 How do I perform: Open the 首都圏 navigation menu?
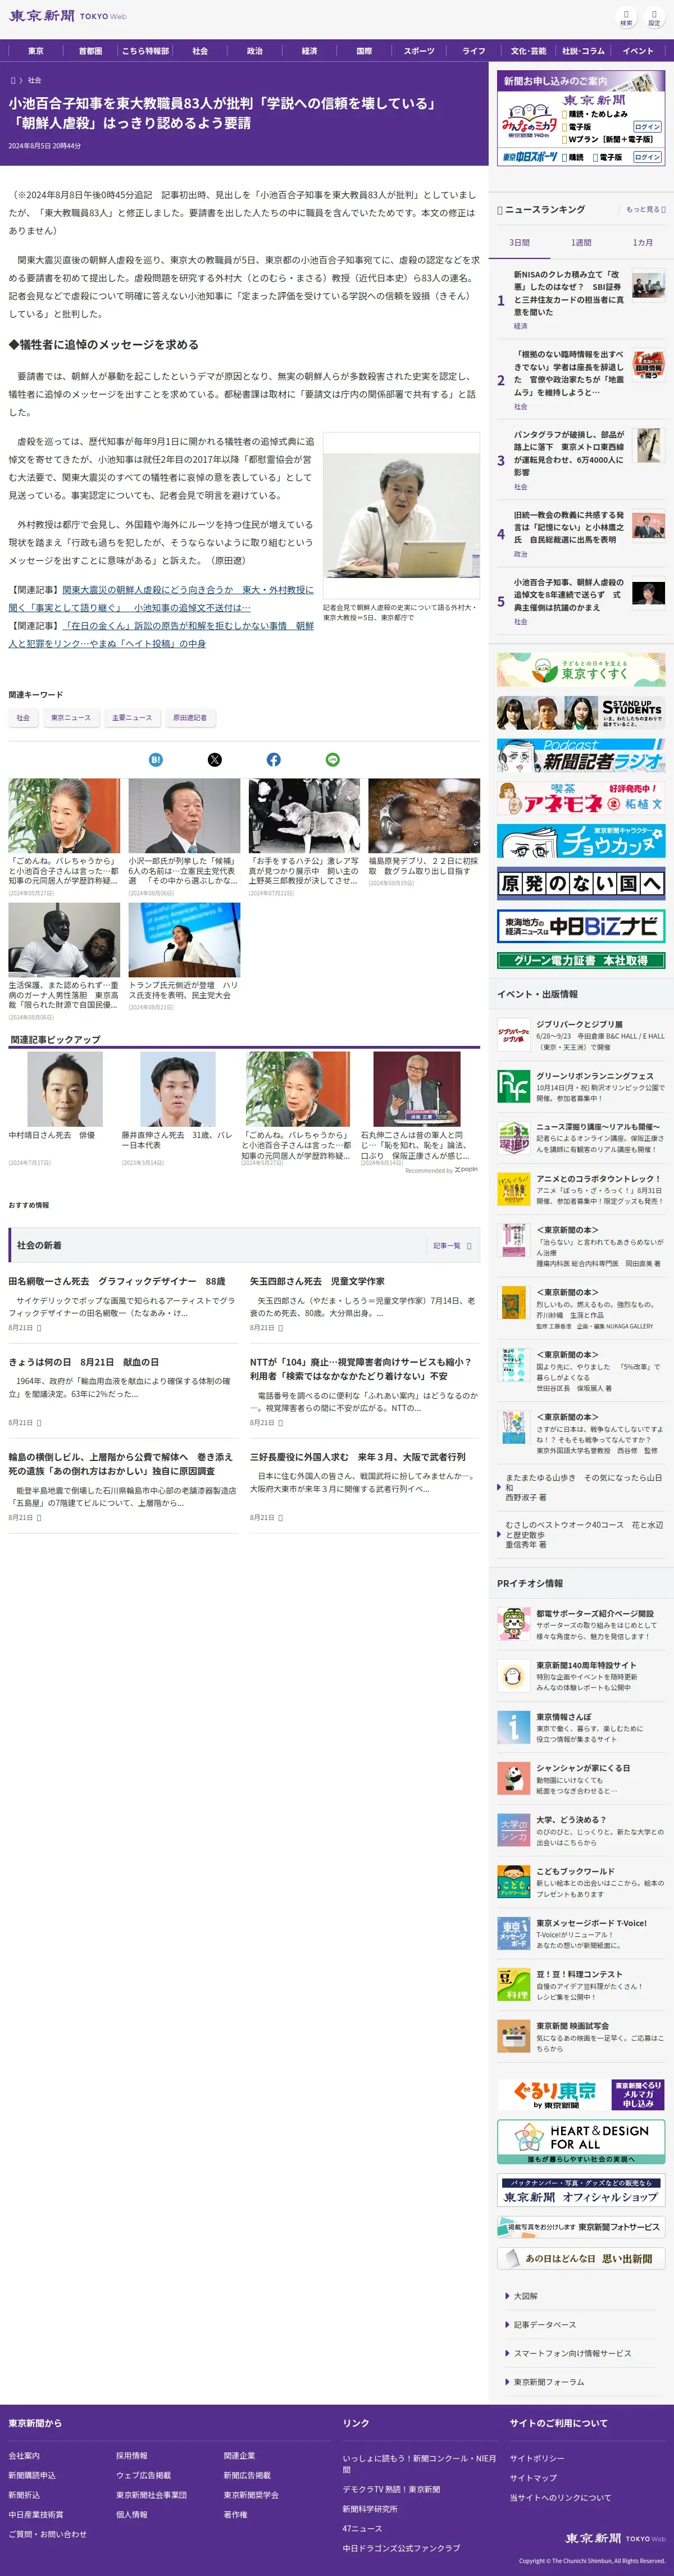coord(90,51)
